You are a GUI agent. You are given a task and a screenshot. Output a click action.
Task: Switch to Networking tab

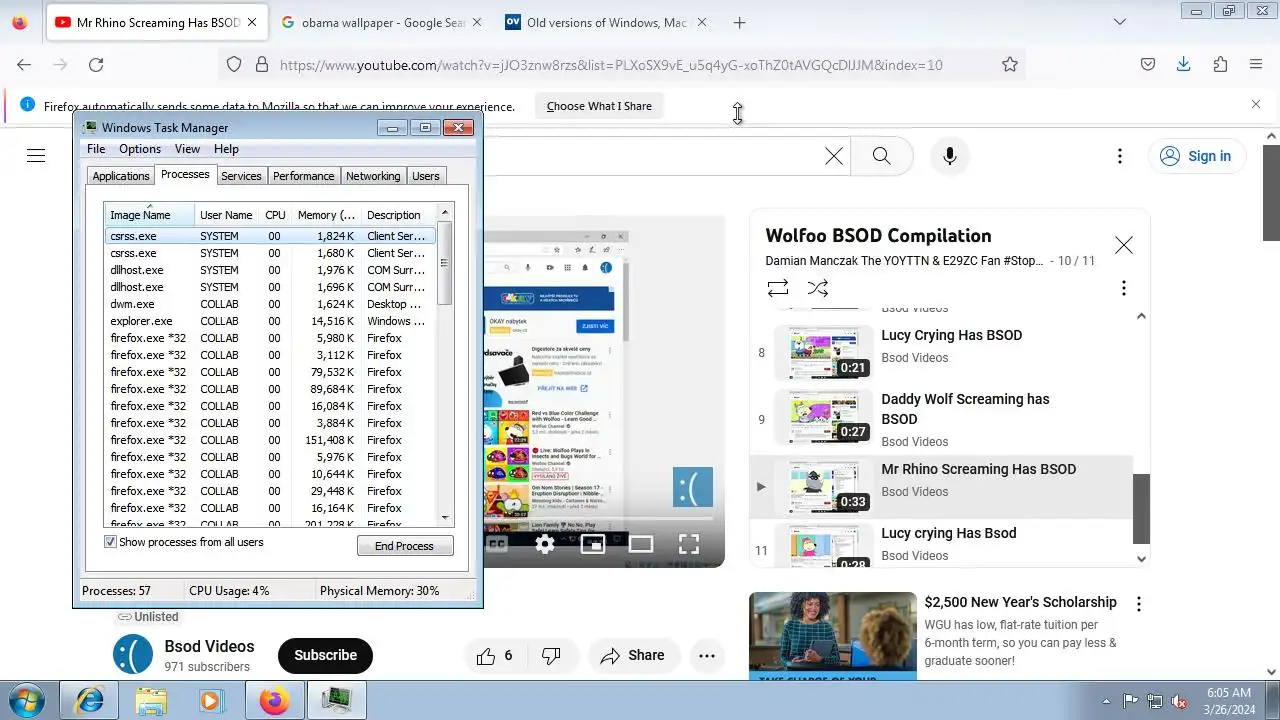373,176
